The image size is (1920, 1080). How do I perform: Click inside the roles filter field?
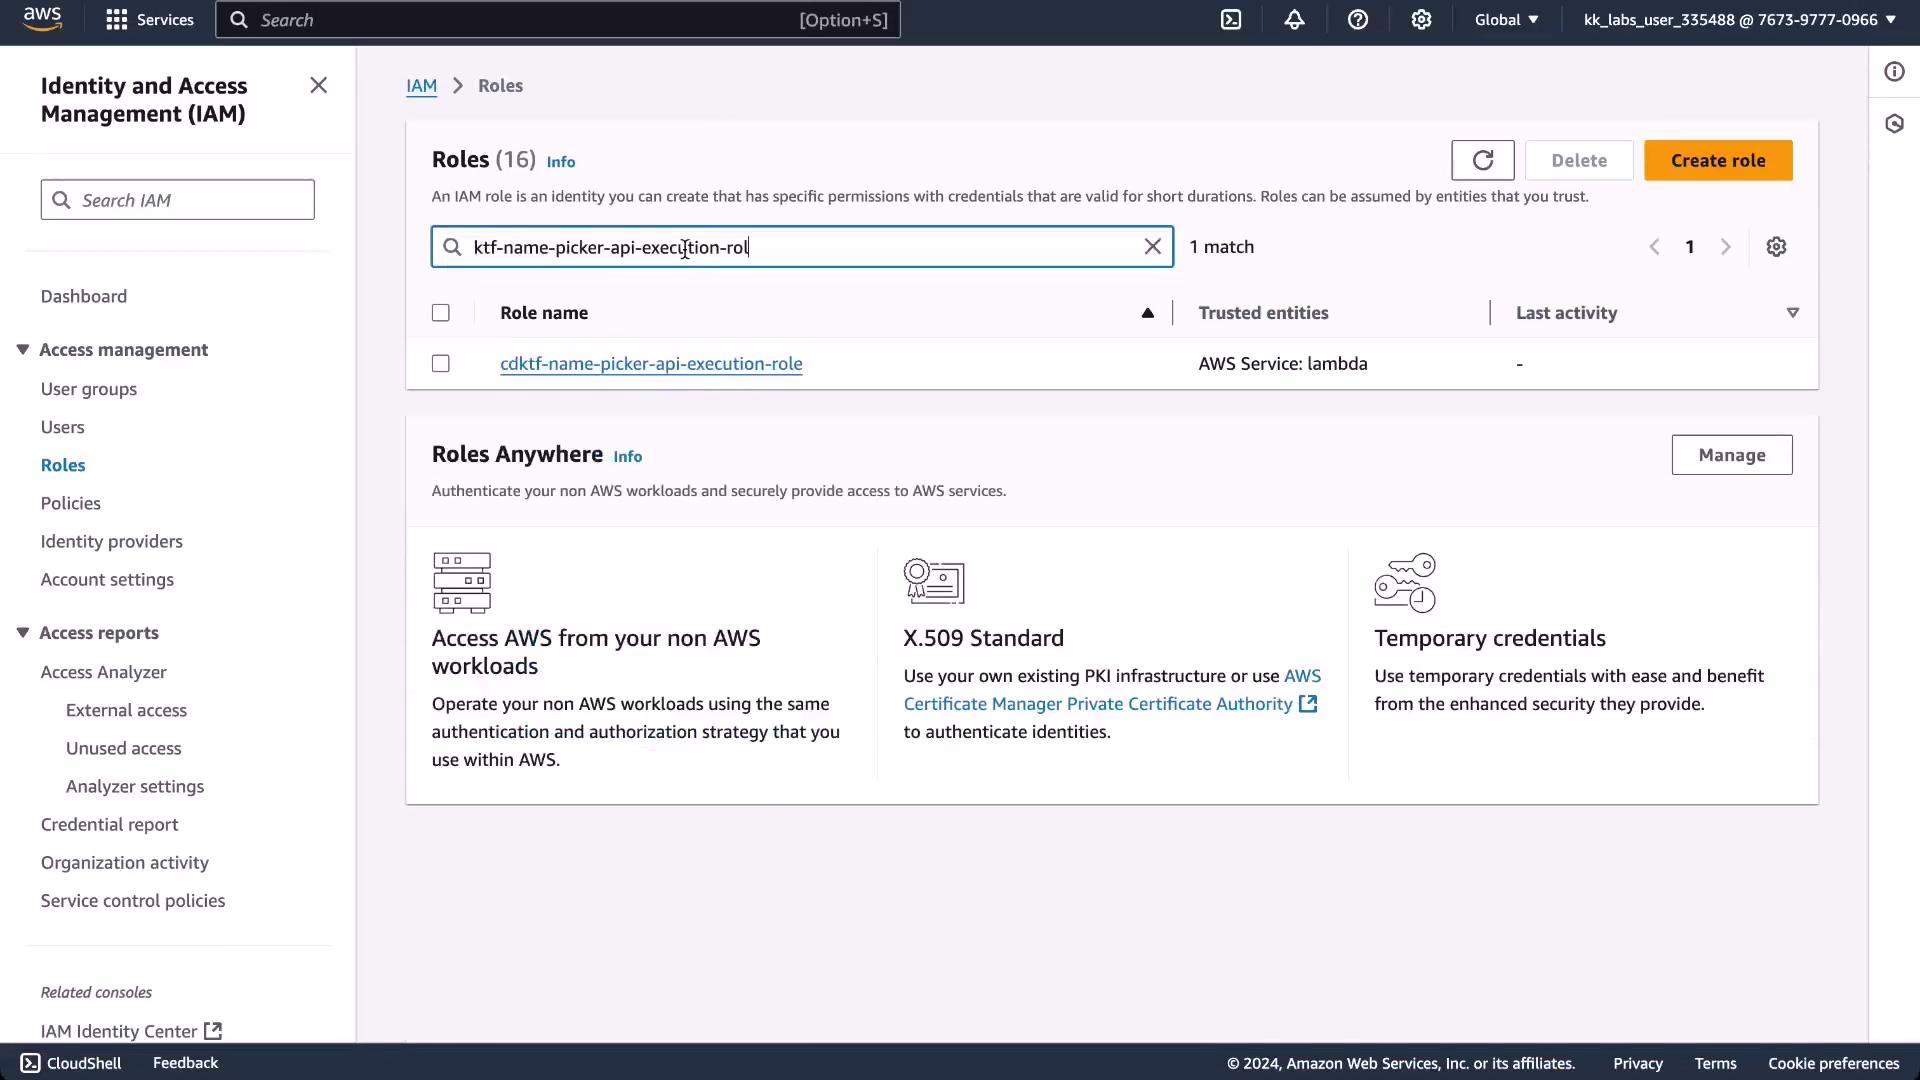coord(802,247)
